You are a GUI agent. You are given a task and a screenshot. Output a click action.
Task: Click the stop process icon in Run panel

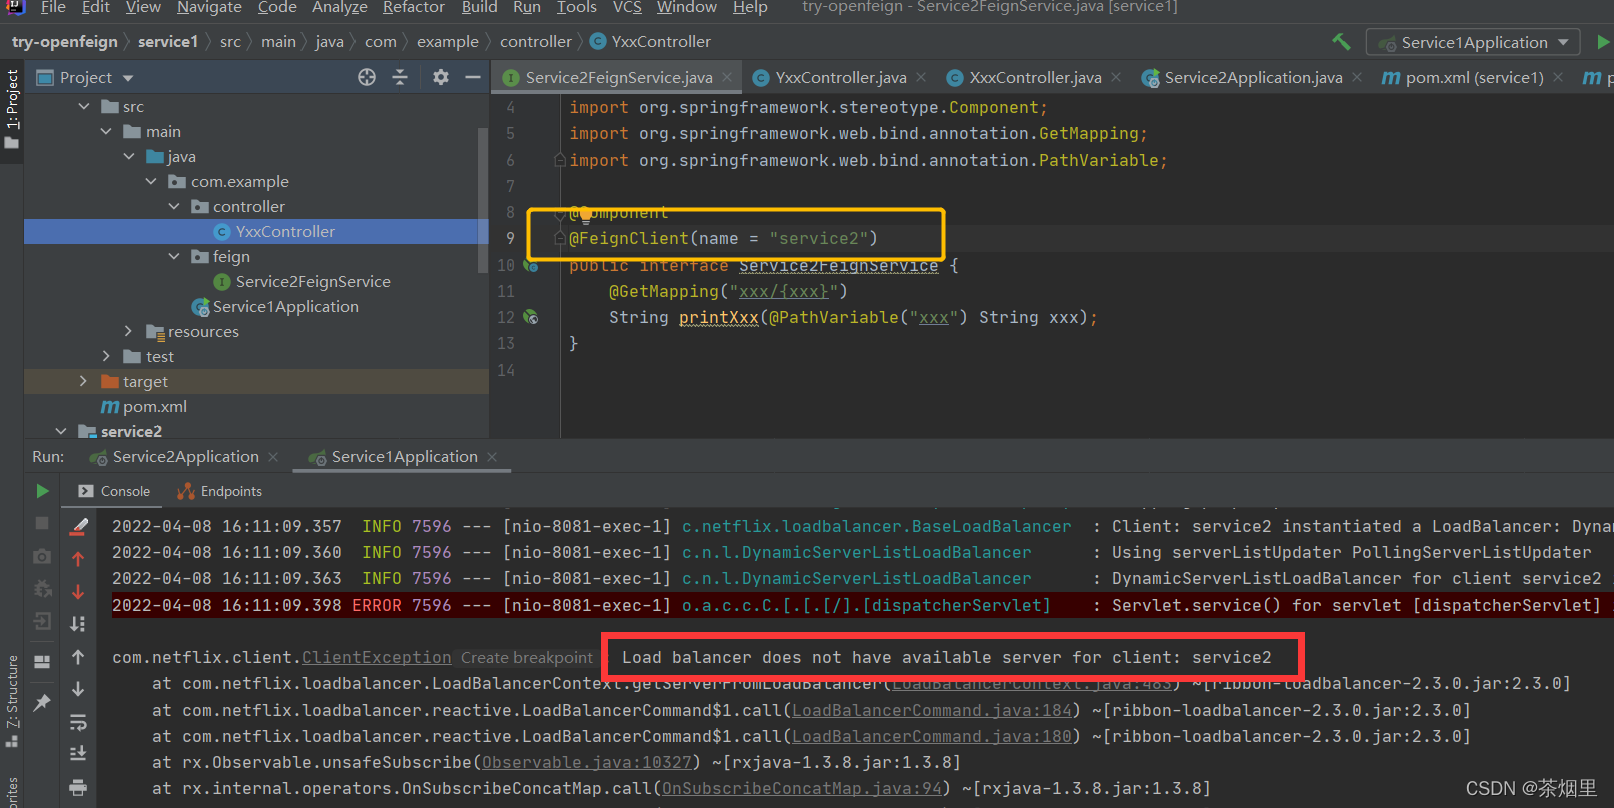click(42, 523)
